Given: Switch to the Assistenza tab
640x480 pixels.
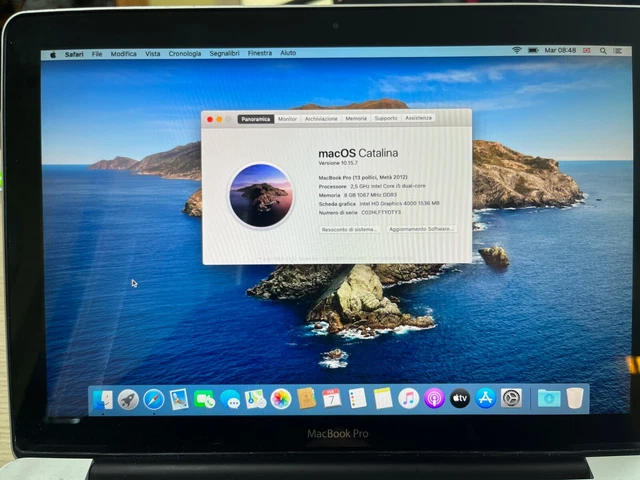Looking at the screenshot, I should pos(418,118).
